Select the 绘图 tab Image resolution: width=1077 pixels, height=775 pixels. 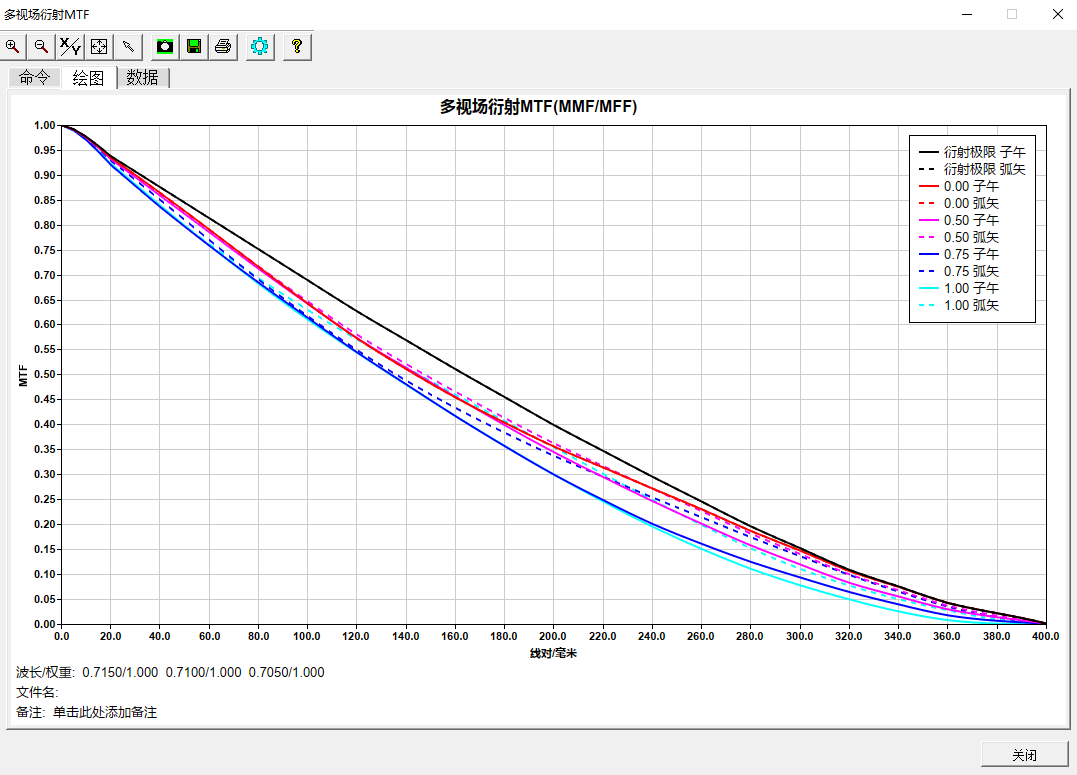click(89, 78)
